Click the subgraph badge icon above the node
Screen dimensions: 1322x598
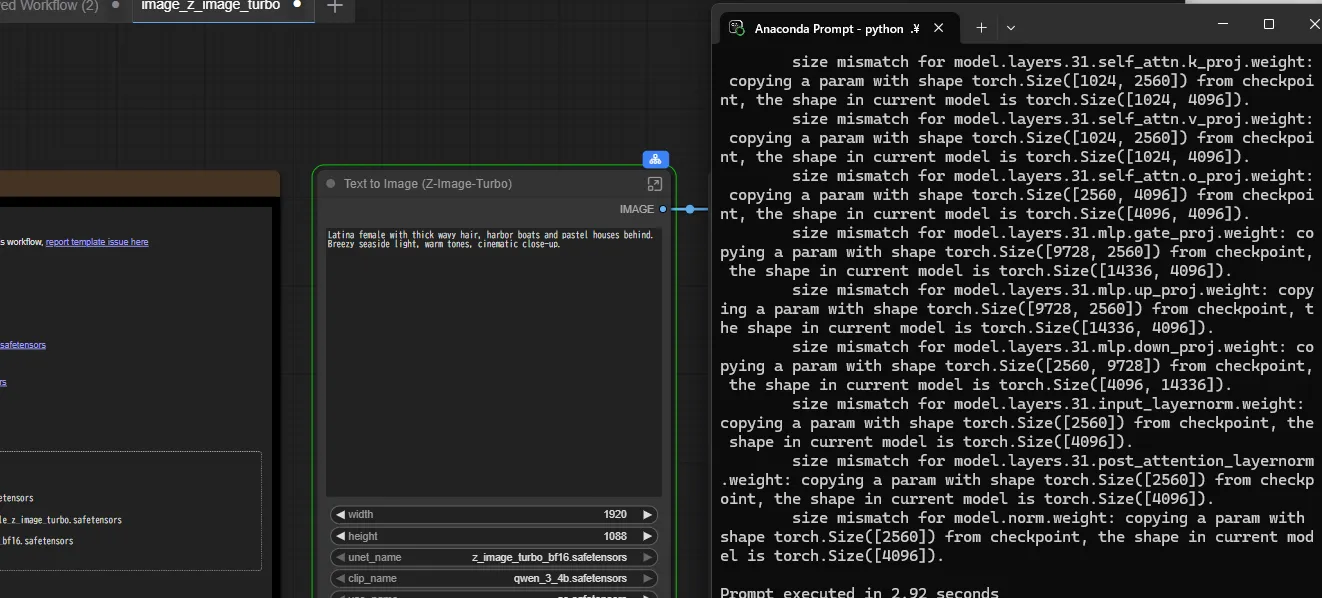tap(655, 159)
